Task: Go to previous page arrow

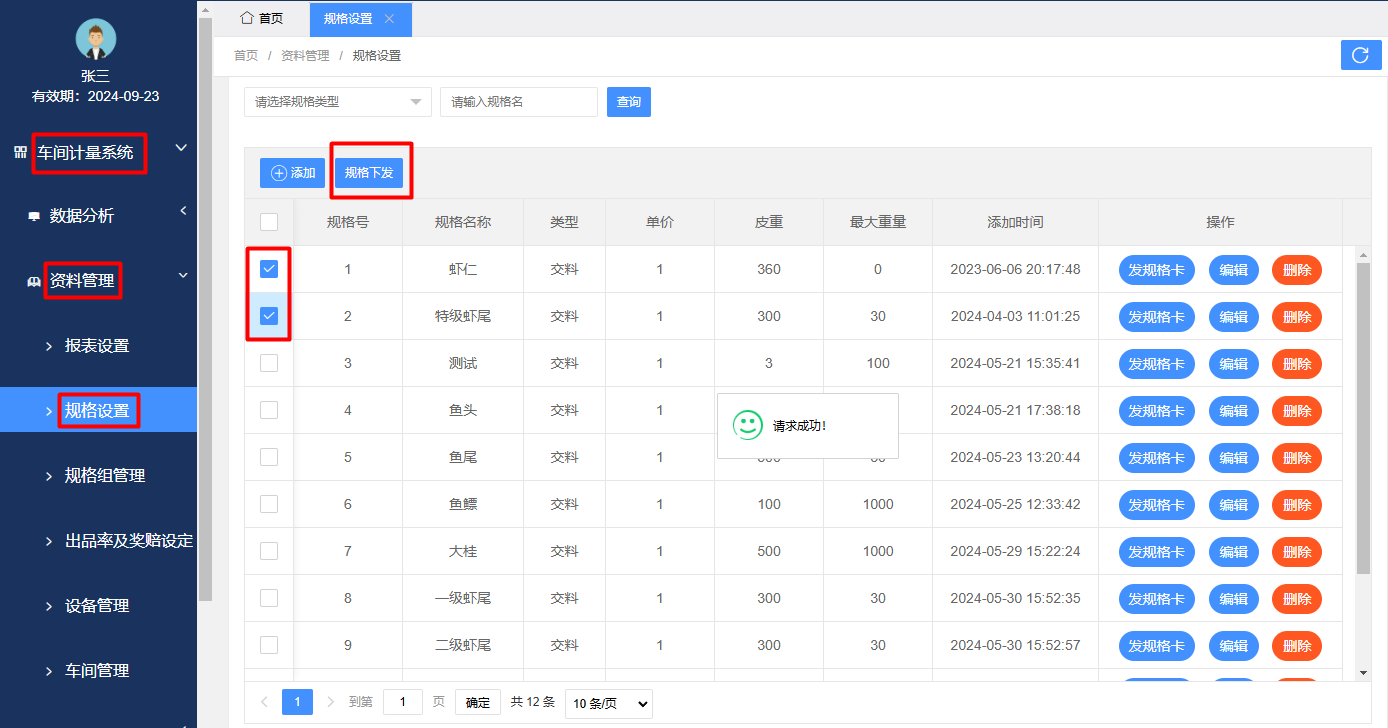Action: [264, 702]
